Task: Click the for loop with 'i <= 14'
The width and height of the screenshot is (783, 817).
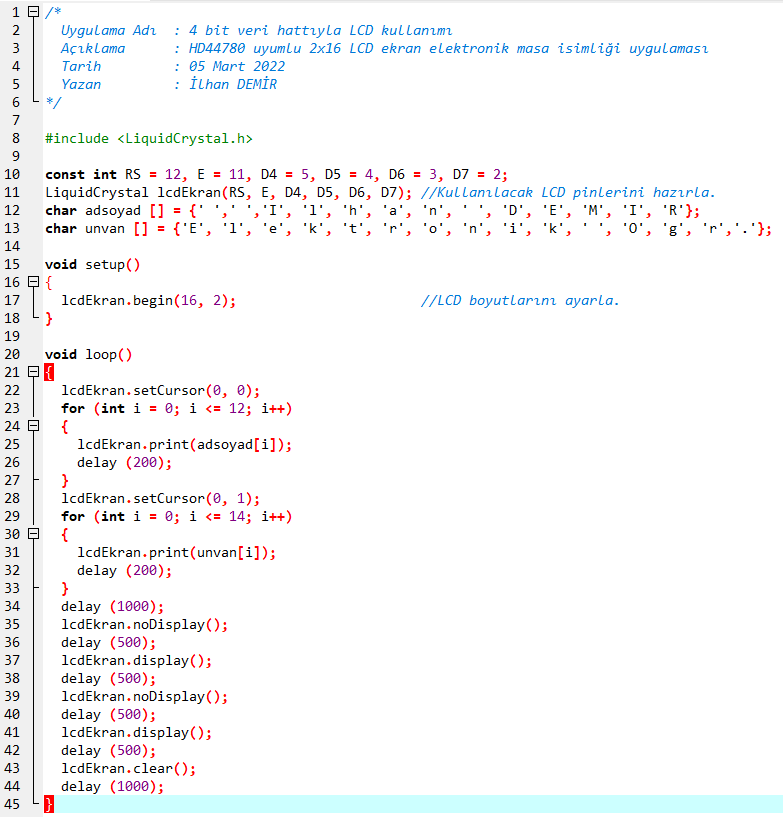Action: (177, 516)
